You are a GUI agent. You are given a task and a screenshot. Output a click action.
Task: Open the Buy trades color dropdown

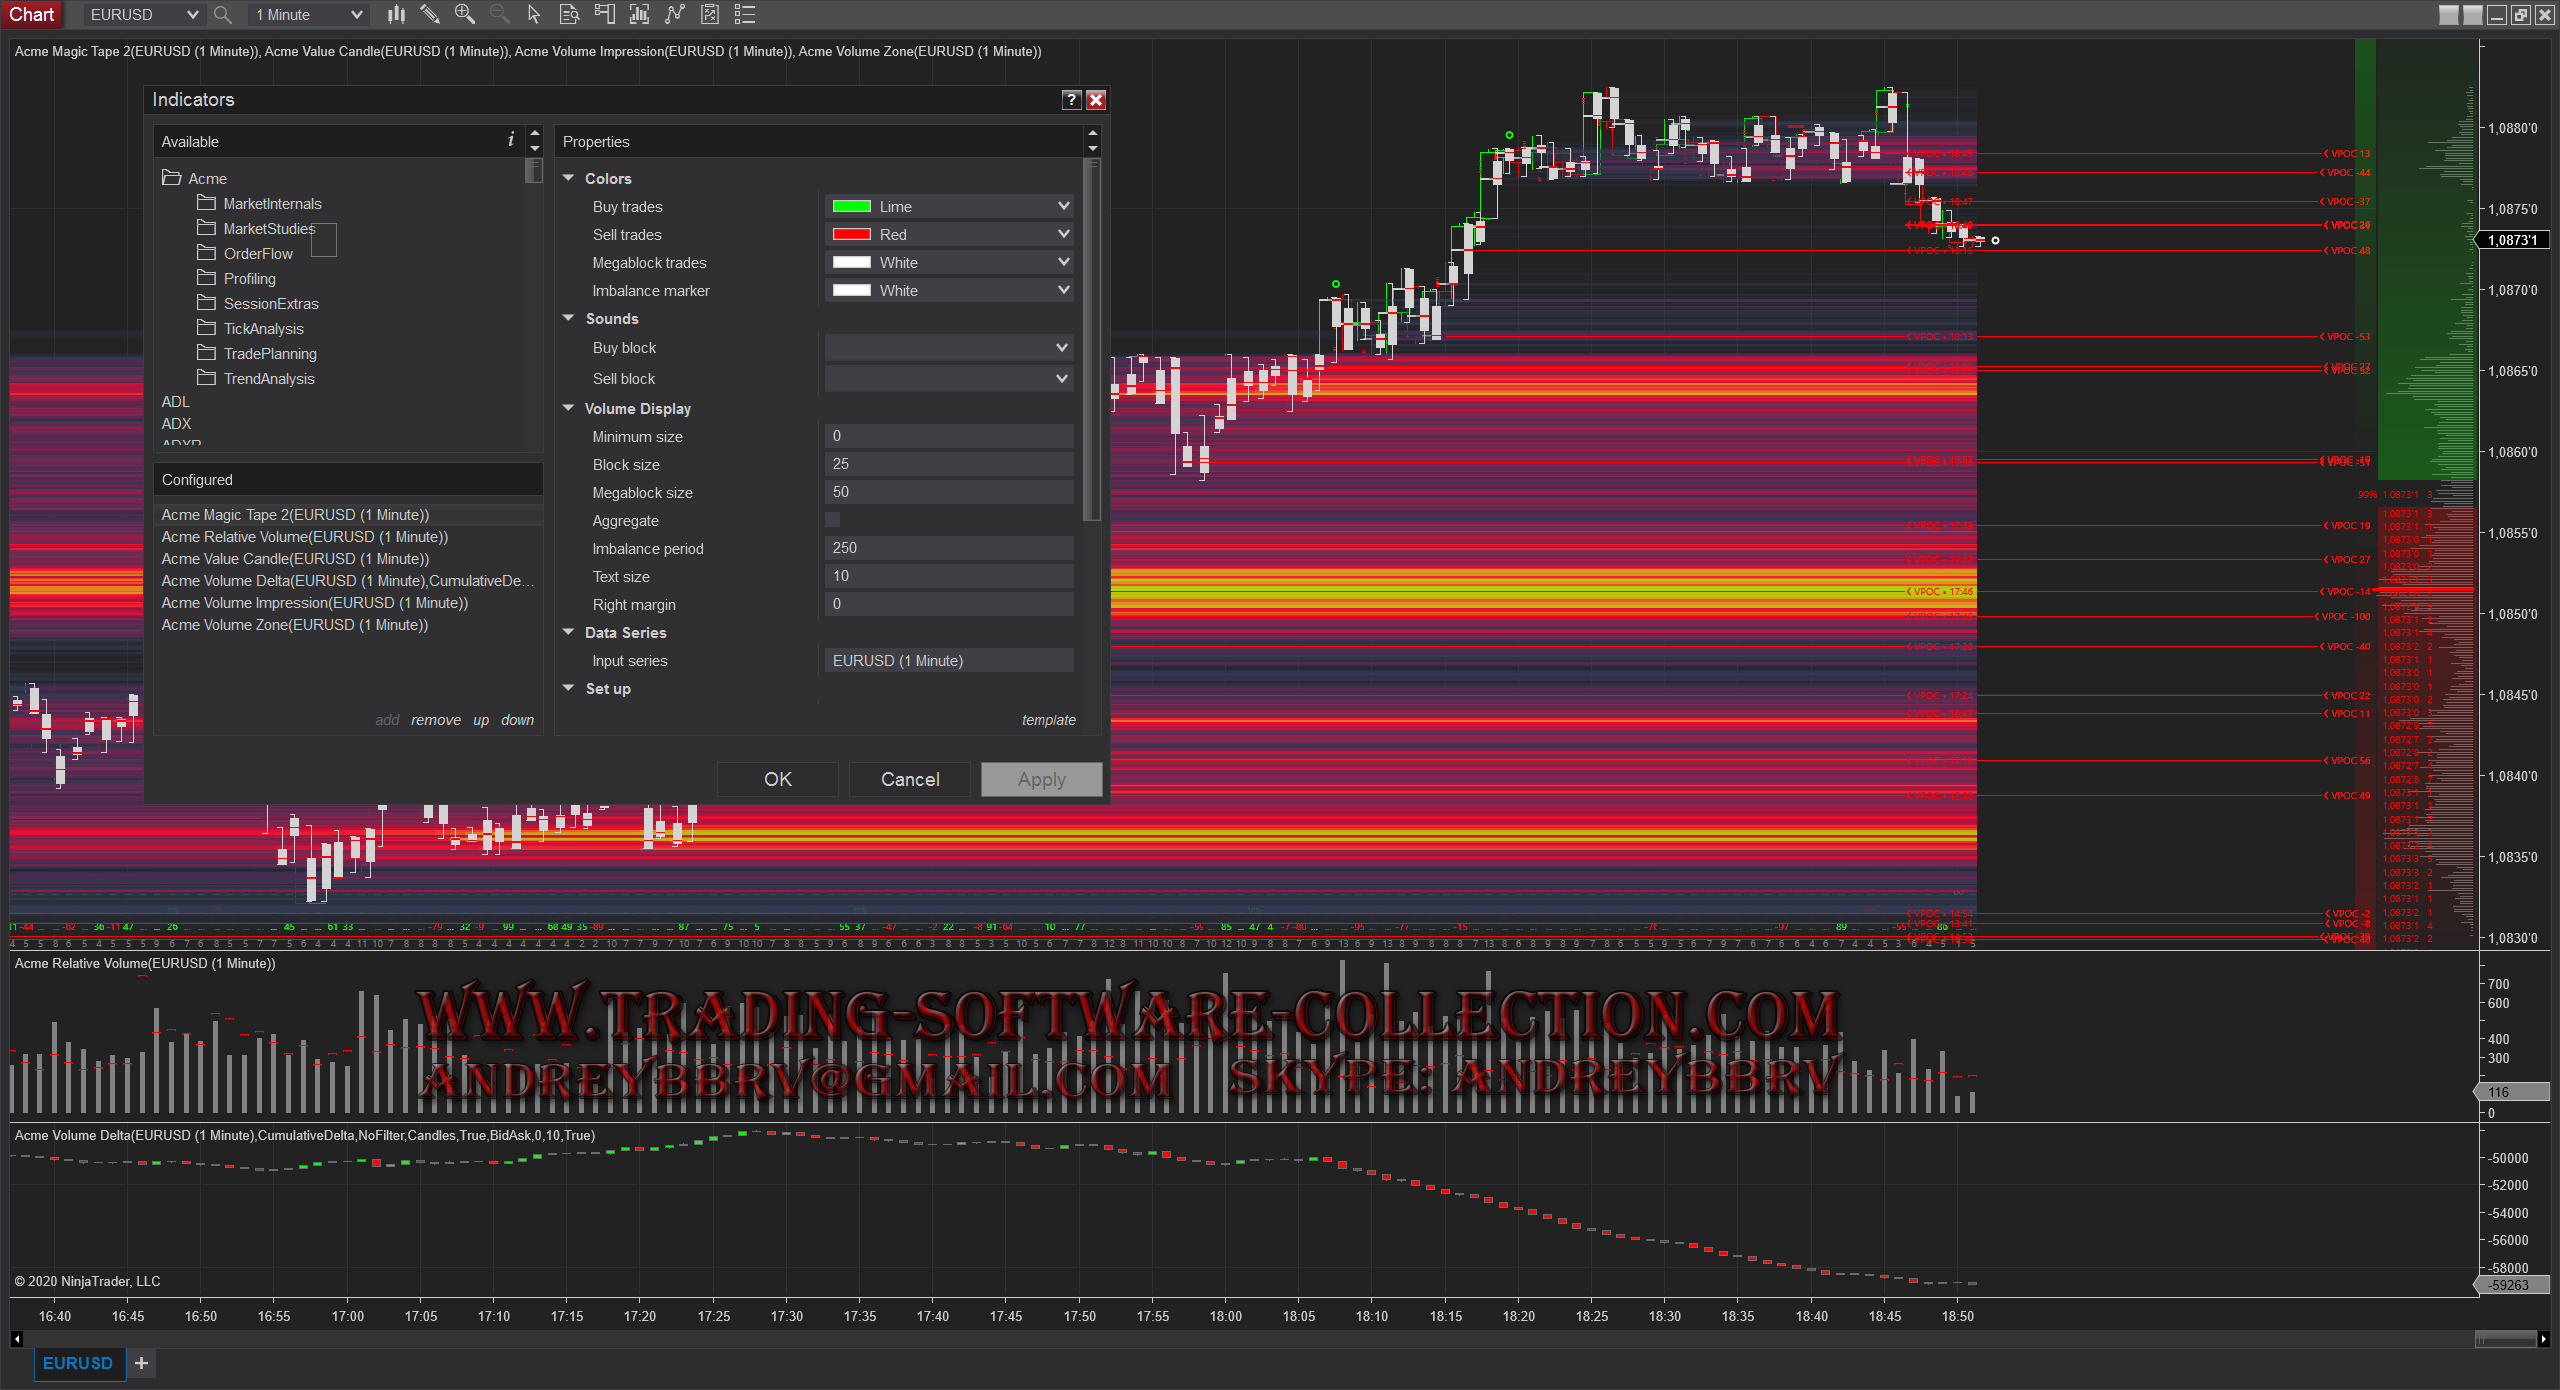coord(950,207)
